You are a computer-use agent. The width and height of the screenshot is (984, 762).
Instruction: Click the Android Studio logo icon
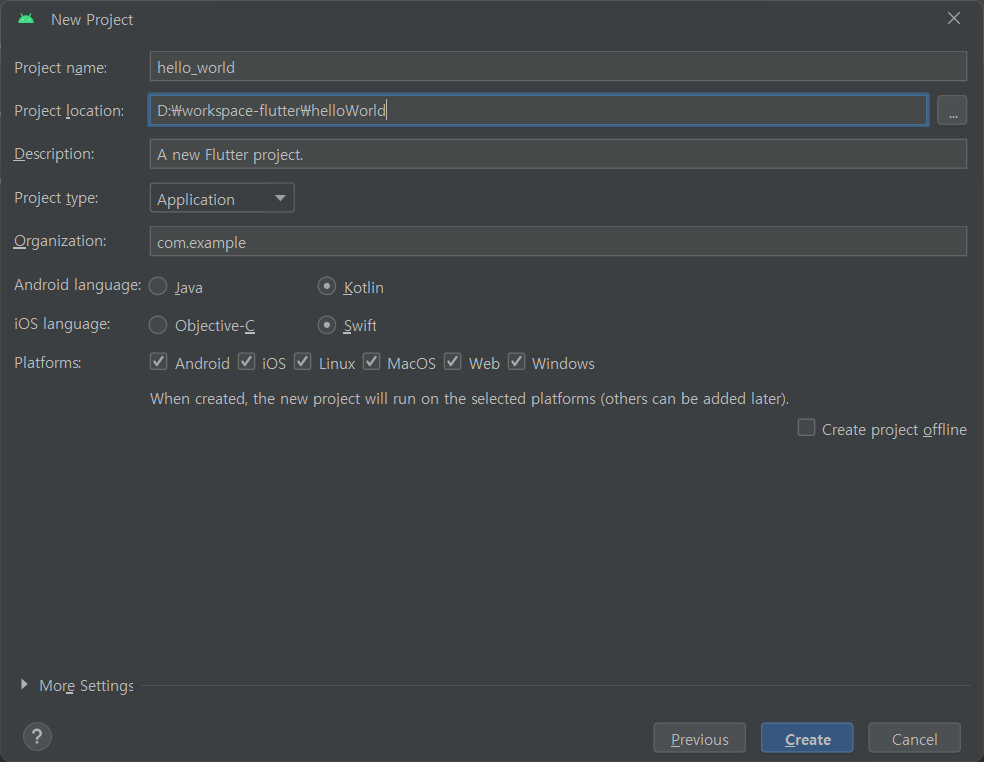26,19
